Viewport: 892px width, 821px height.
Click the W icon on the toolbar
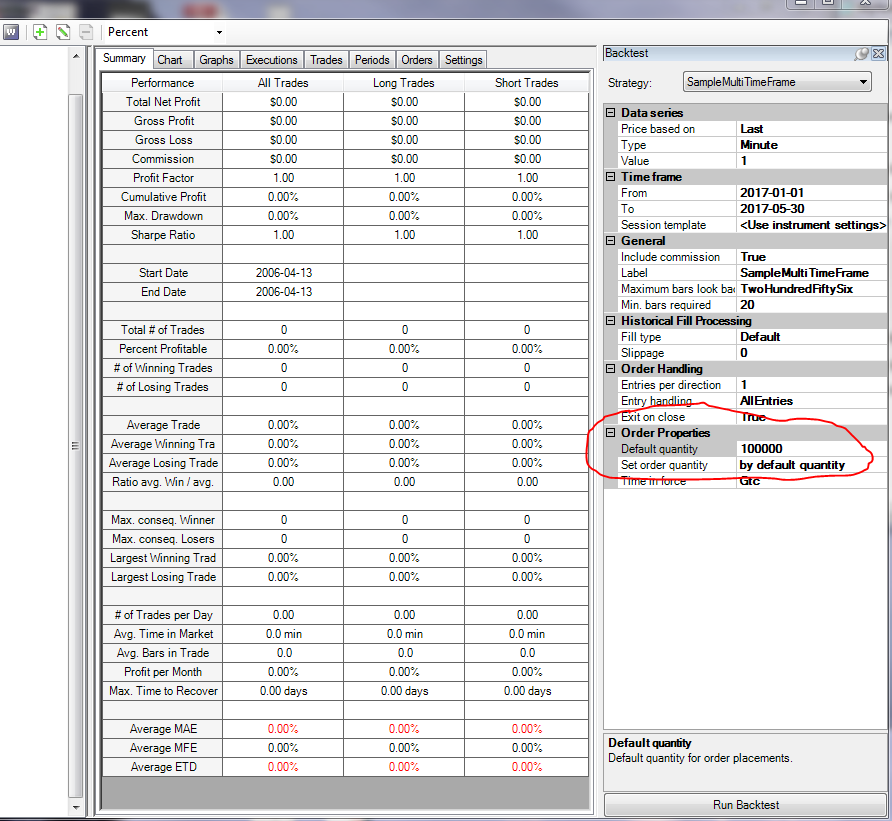[11, 32]
